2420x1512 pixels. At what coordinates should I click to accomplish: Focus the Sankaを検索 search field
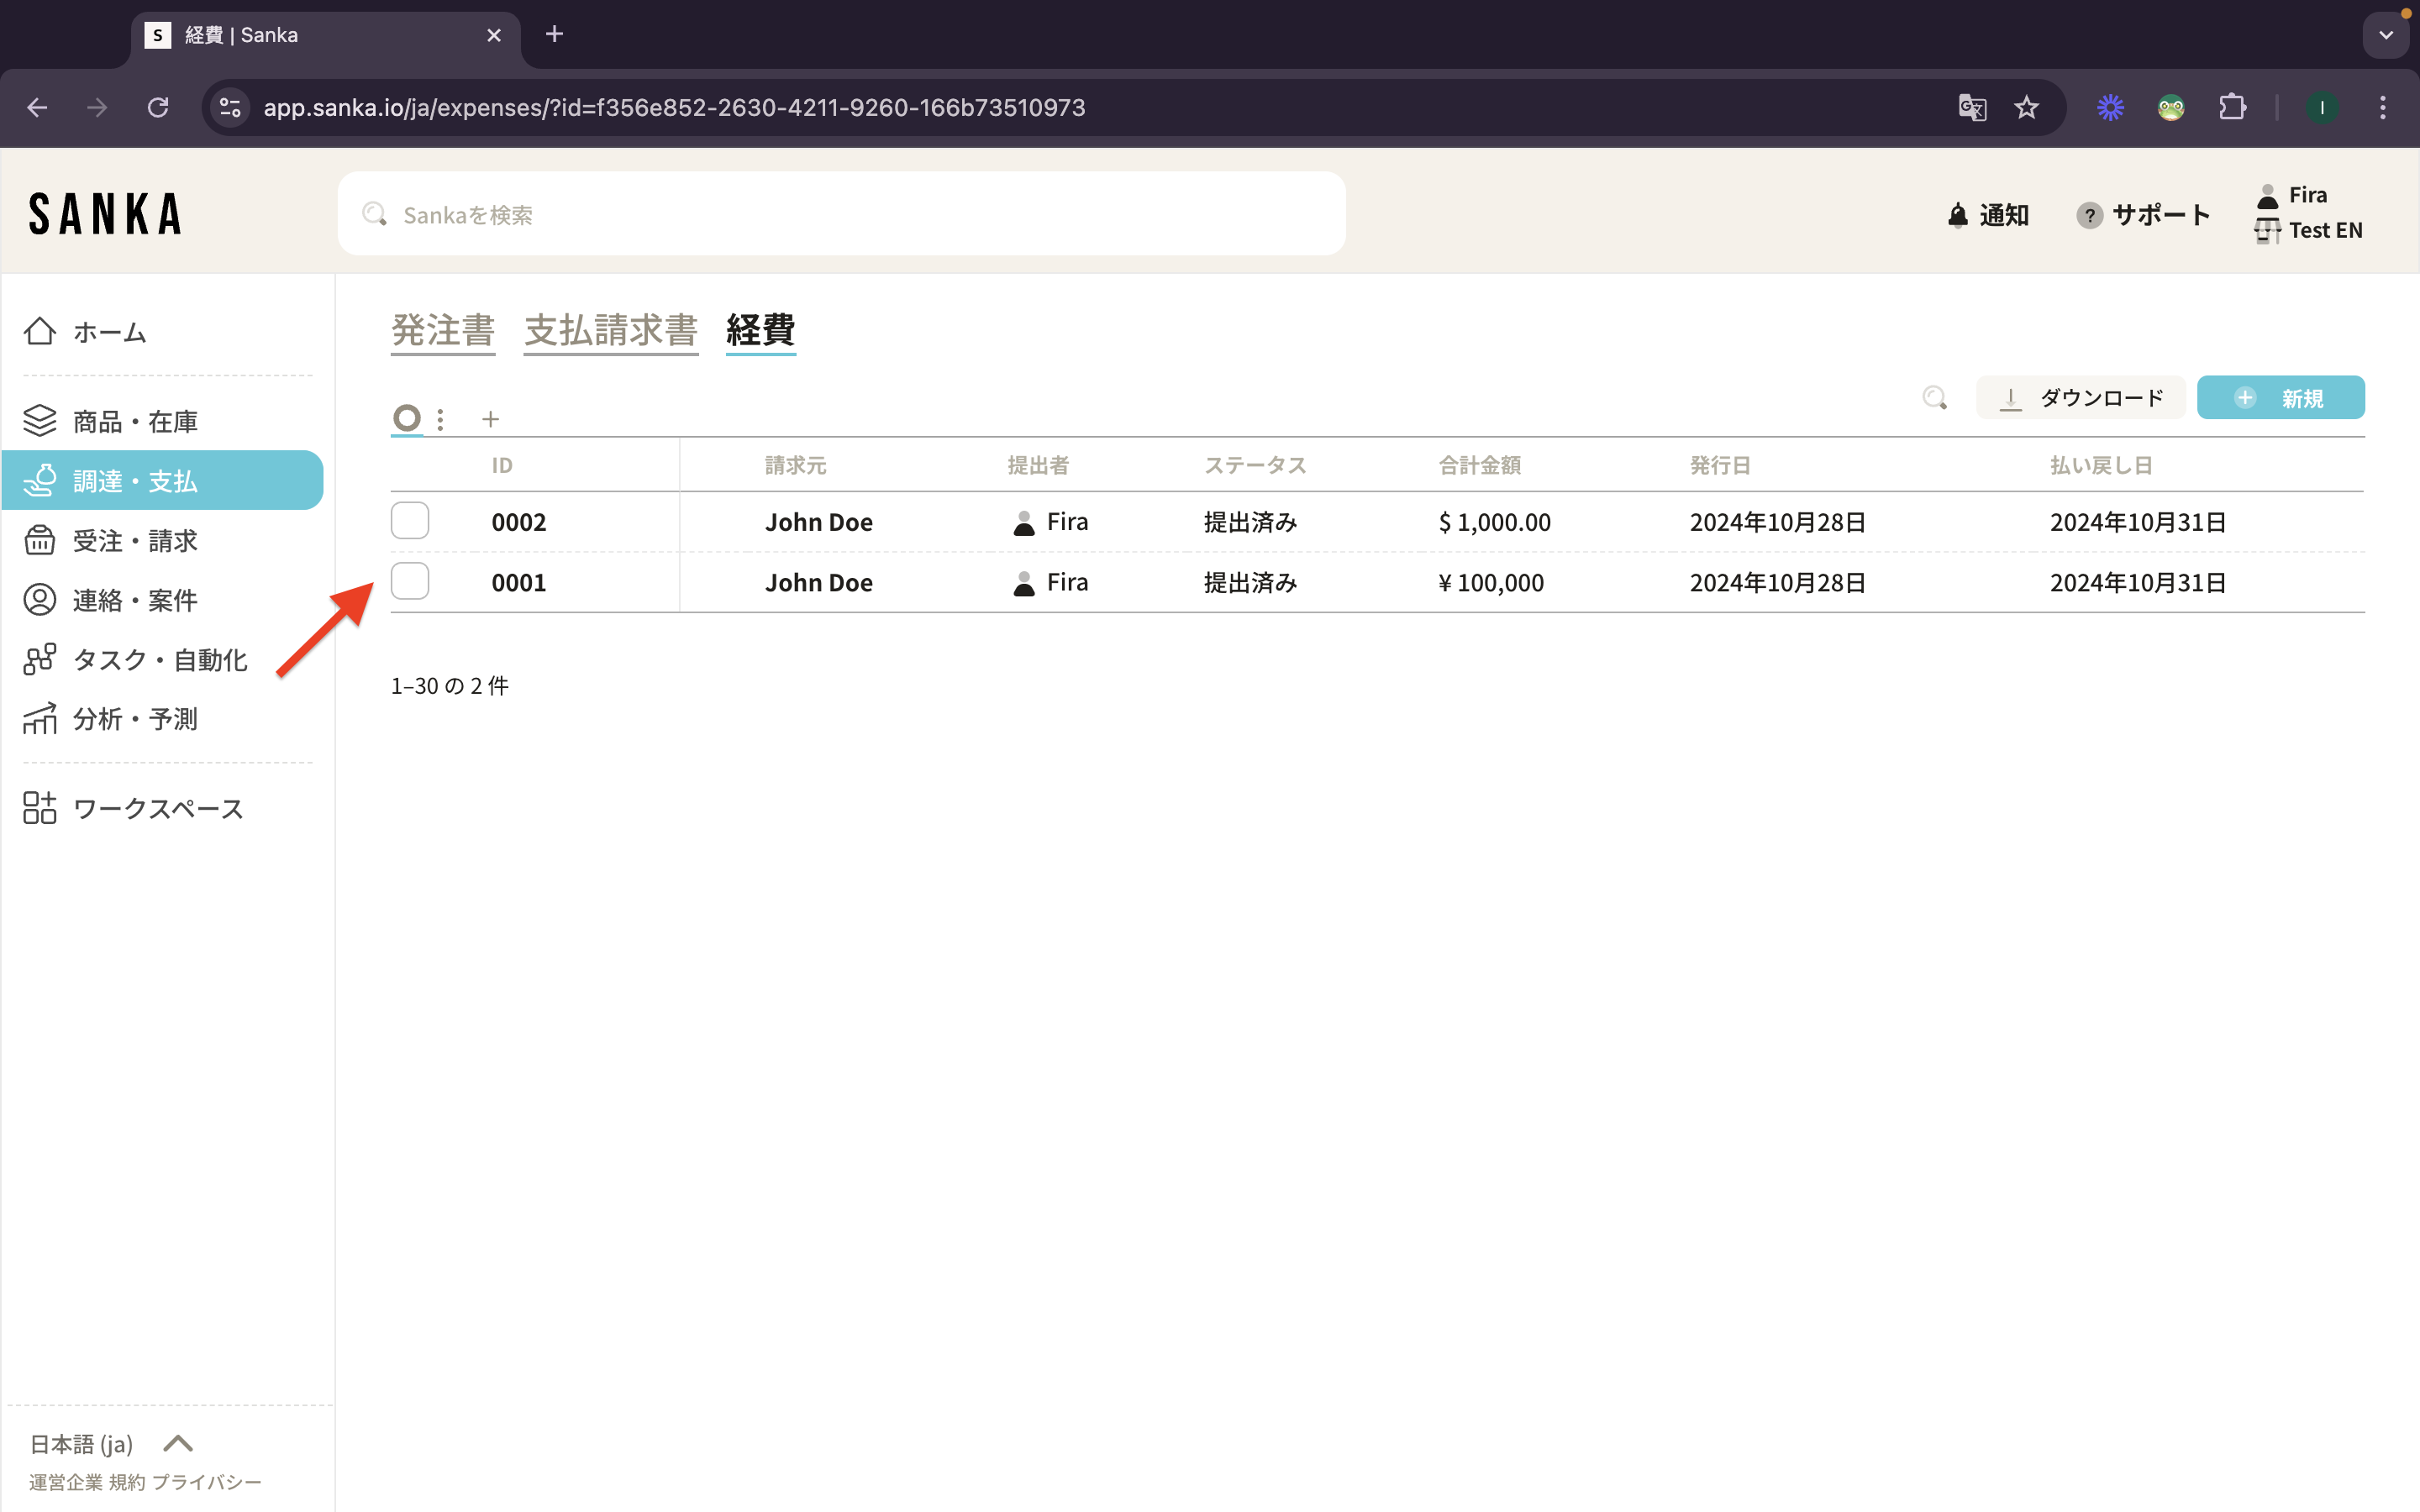coord(840,214)
